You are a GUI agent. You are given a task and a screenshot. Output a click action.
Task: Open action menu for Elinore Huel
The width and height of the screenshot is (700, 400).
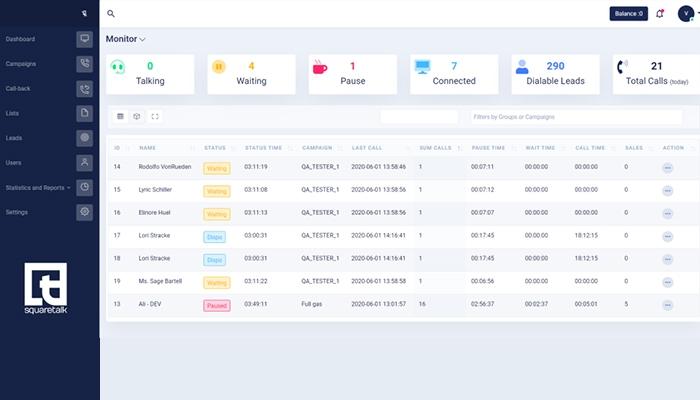coord(667,213)
